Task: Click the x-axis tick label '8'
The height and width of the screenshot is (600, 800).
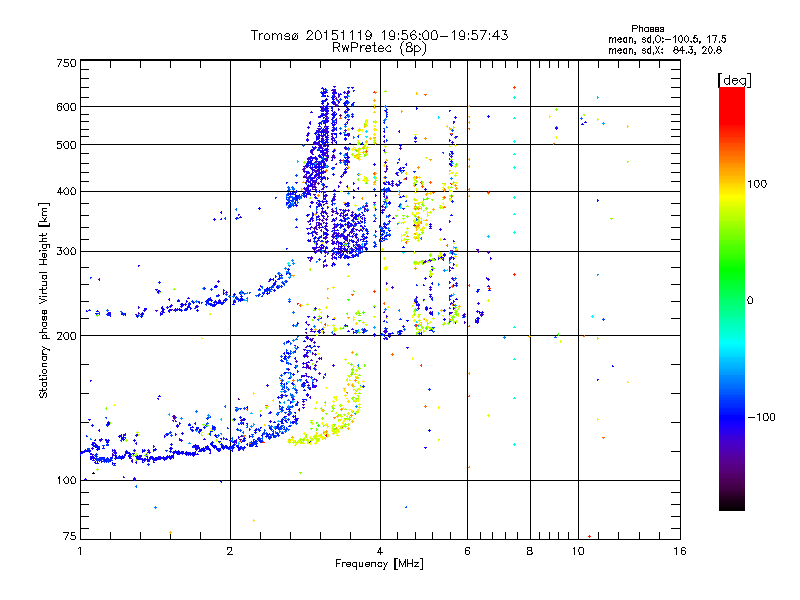Action: tap(530, 551)
